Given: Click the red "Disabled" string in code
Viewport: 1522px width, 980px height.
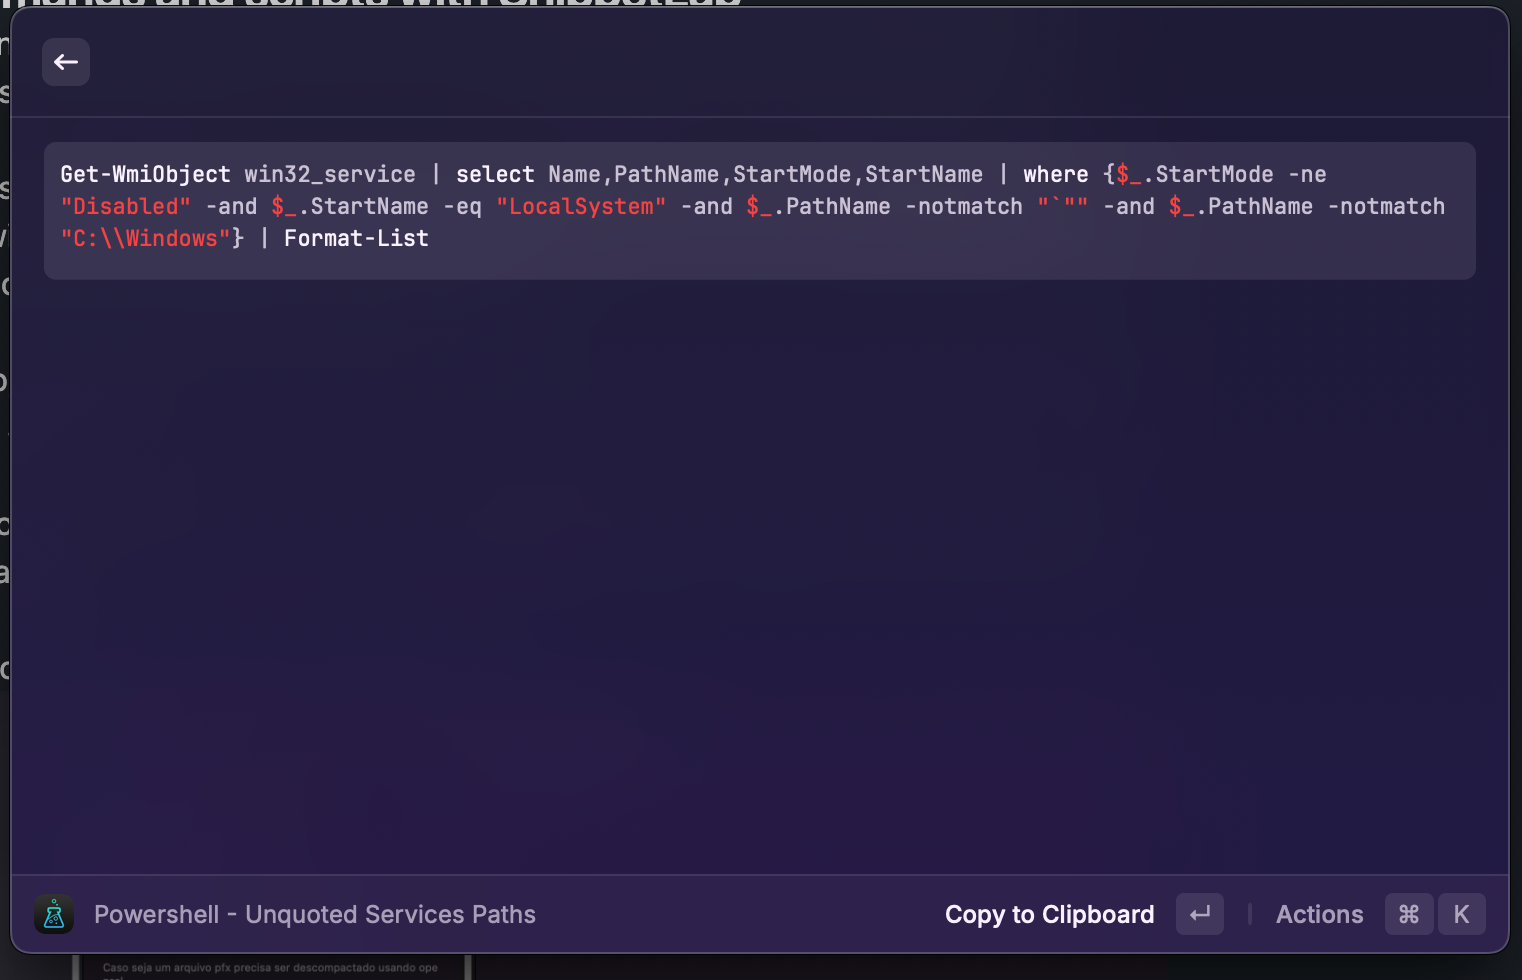Looking at the screenshot, I should (x=125, y=206).
